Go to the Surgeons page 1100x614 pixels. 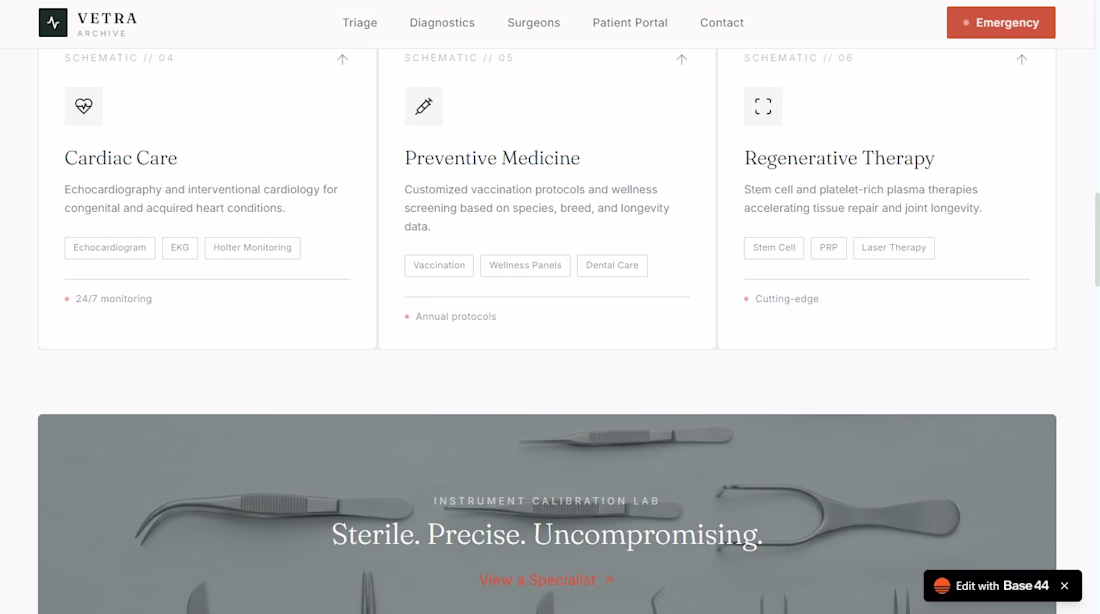coord(534,22)
